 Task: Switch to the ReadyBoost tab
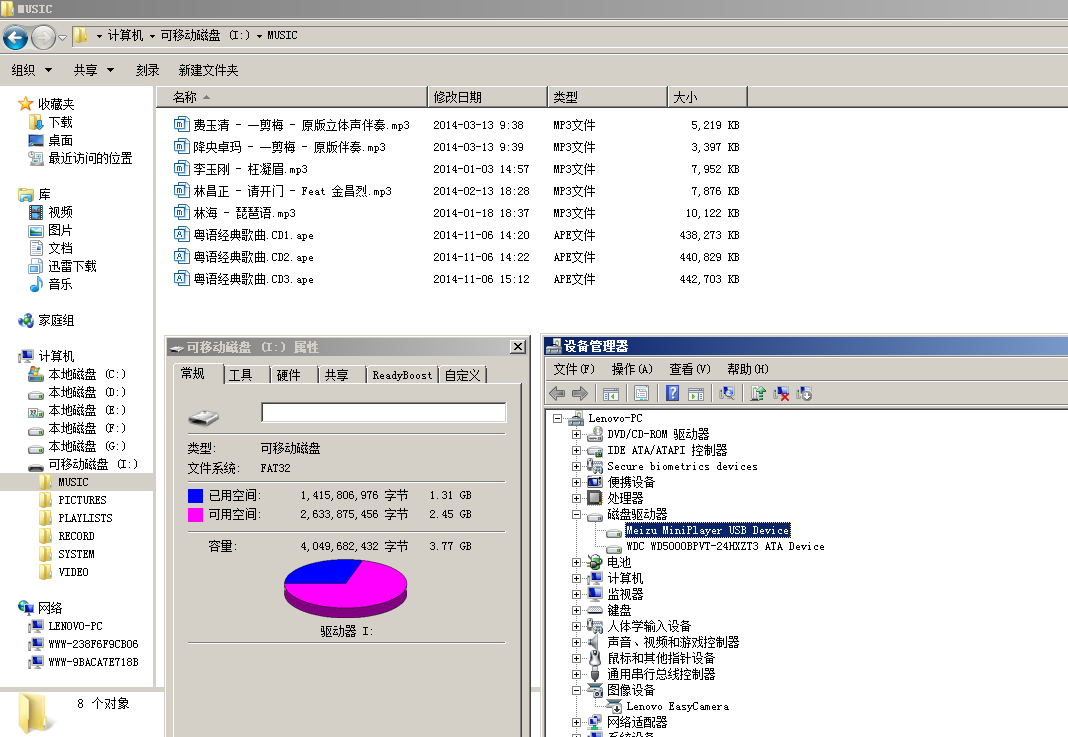click(x=402, y=375)
